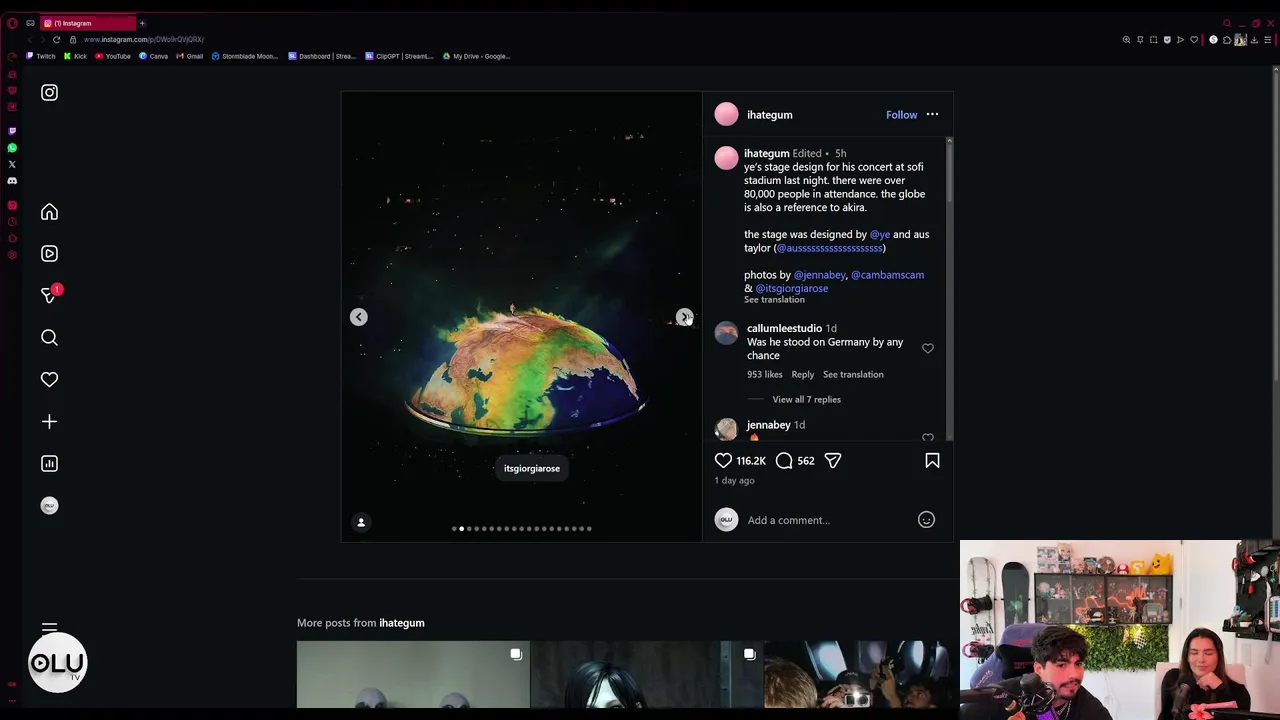
Task: Open Kick bookmark
Action: click(x=75, y=56)
